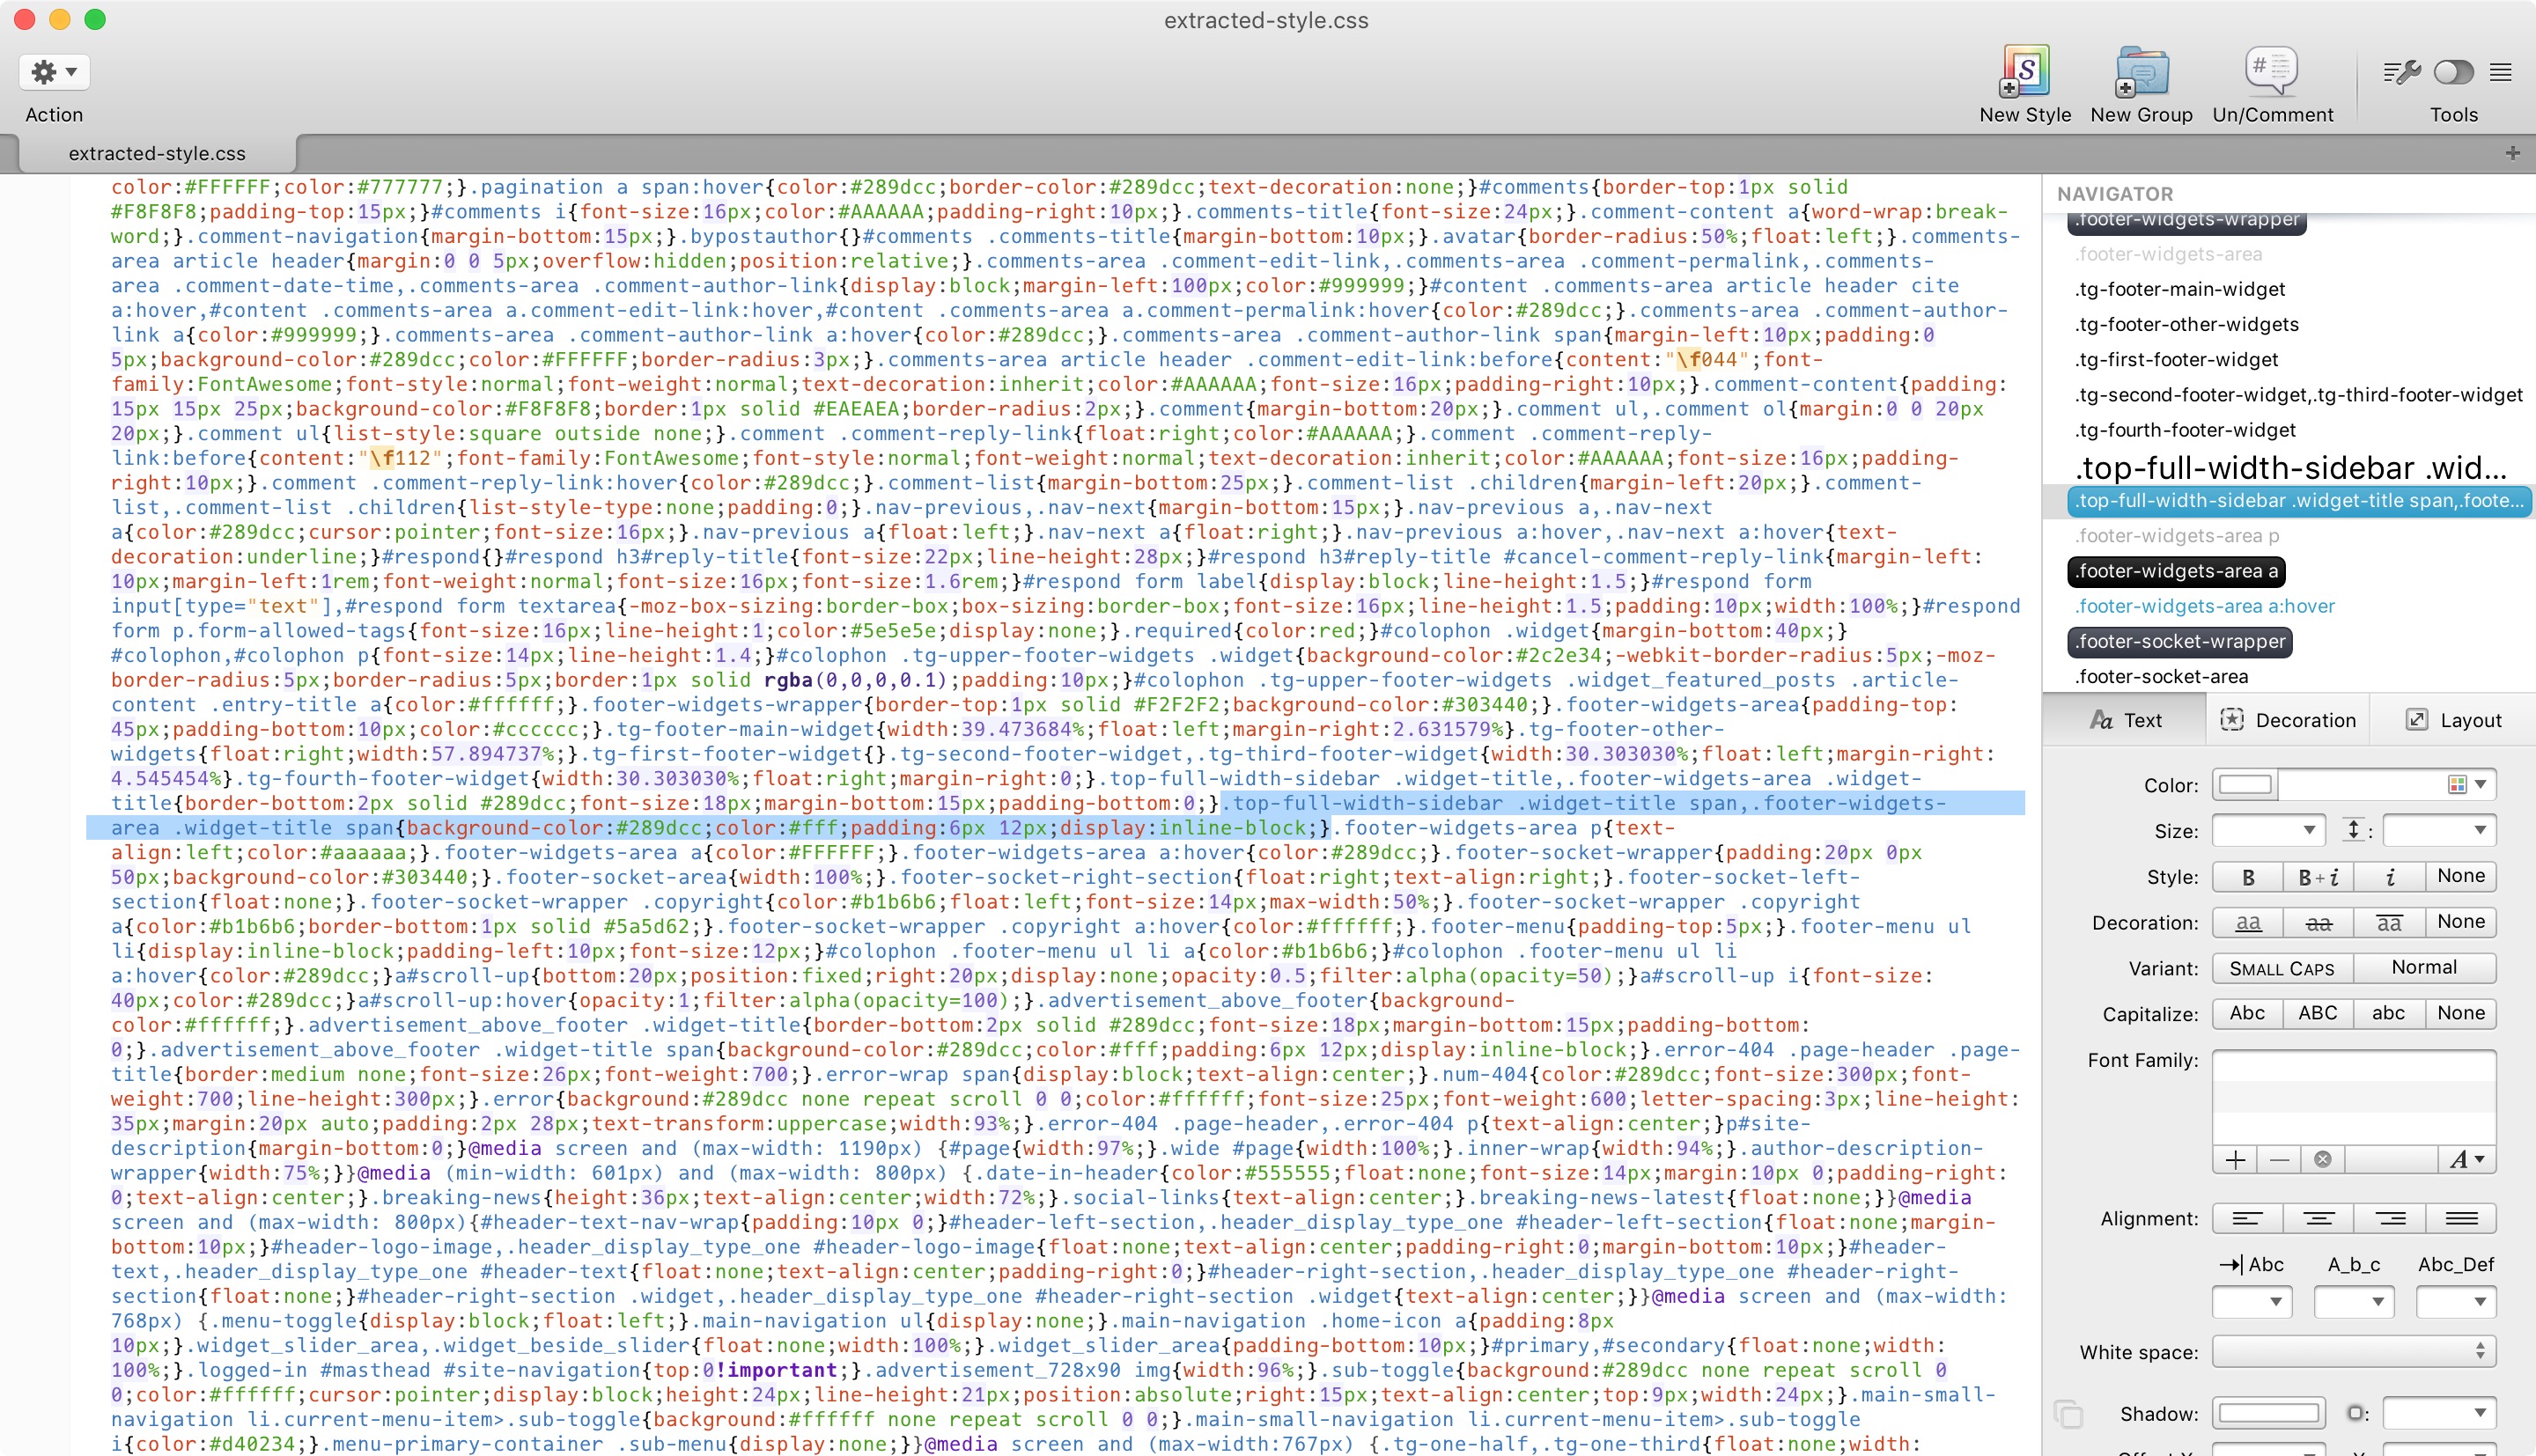Set Style to italic (i)
This screenshot has height=1456, width=2536.
click(2389, 876)
